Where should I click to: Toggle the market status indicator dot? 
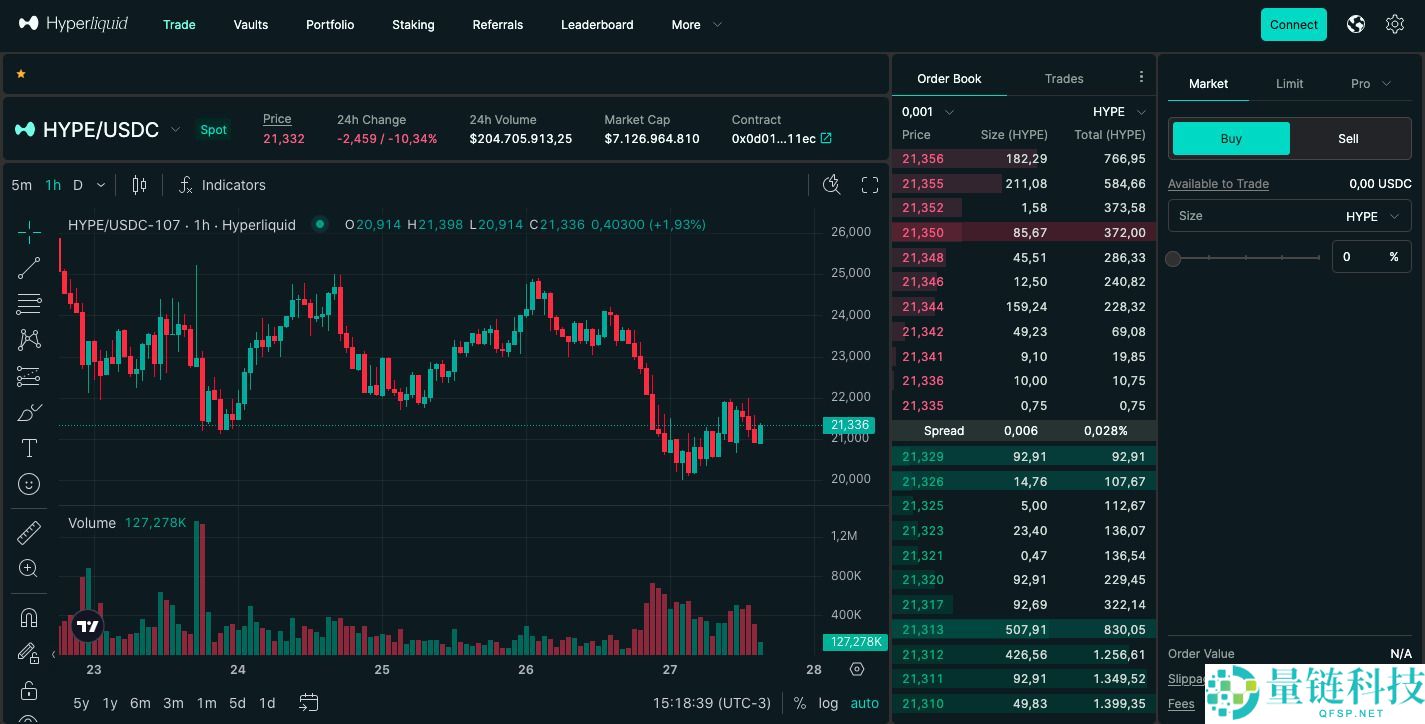coord(320,224)
